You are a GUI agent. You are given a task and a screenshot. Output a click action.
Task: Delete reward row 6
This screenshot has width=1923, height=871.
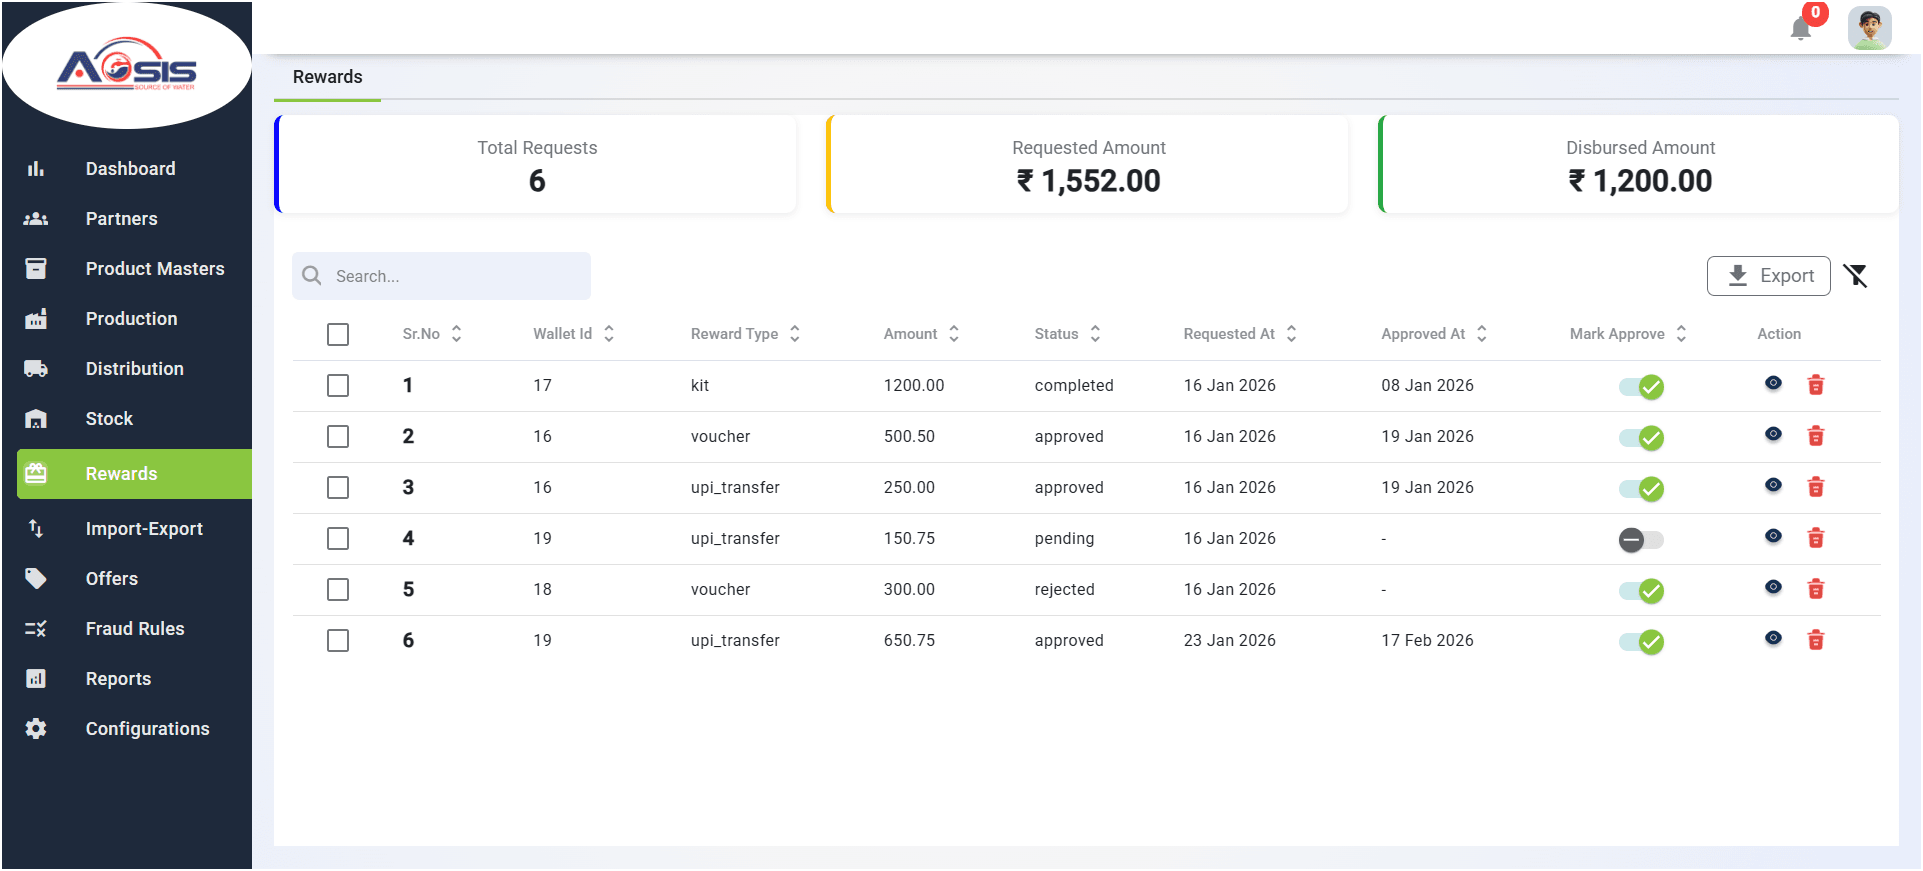[x=1816, y=640]
